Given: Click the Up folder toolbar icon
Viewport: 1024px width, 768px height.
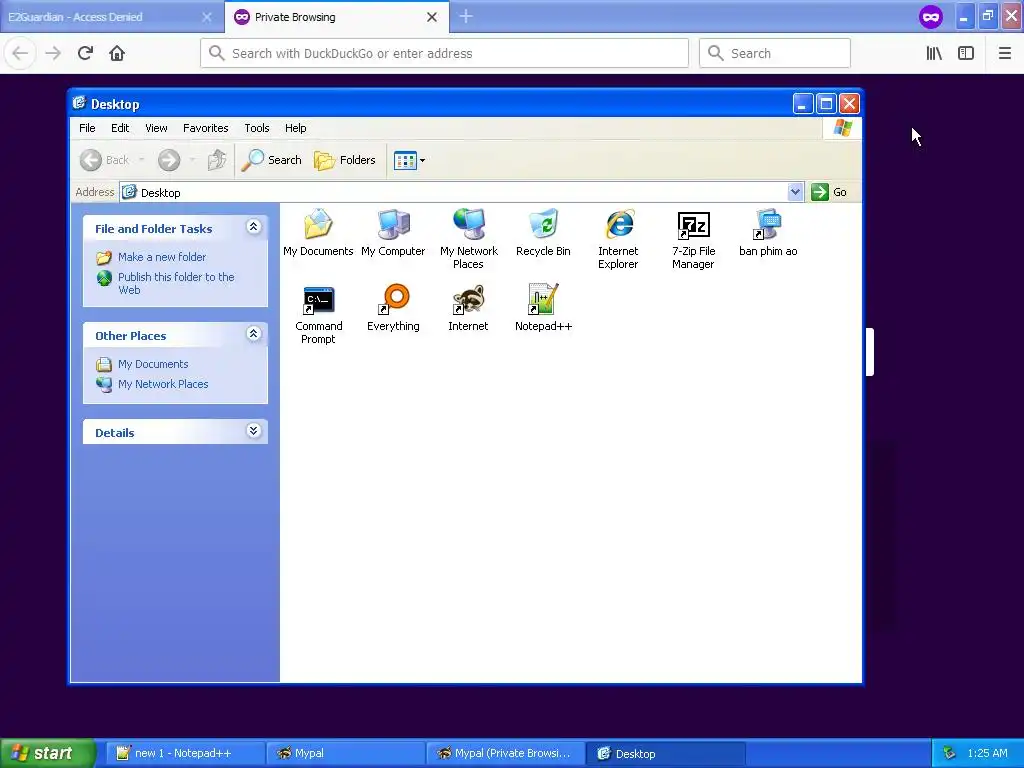Looking at the screenshot, I should tap(217, 160).
